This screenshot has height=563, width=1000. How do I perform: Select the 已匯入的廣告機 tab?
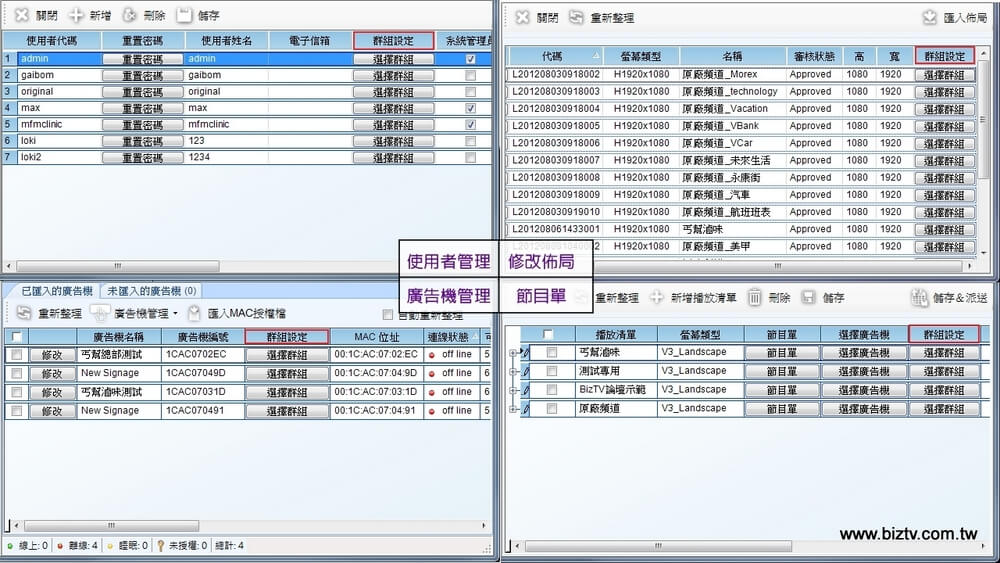pyautogui.click(x=53, y=290)
